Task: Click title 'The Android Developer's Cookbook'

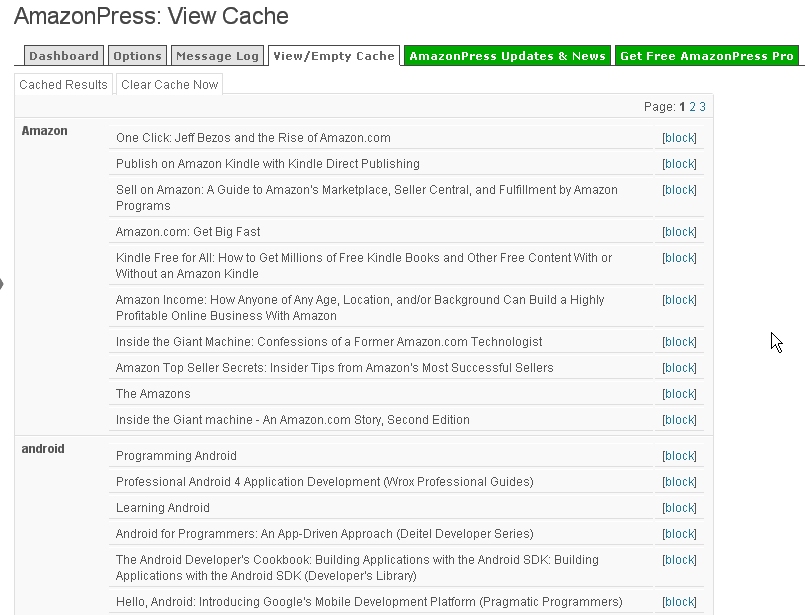Action: click(x=357, y=568)
